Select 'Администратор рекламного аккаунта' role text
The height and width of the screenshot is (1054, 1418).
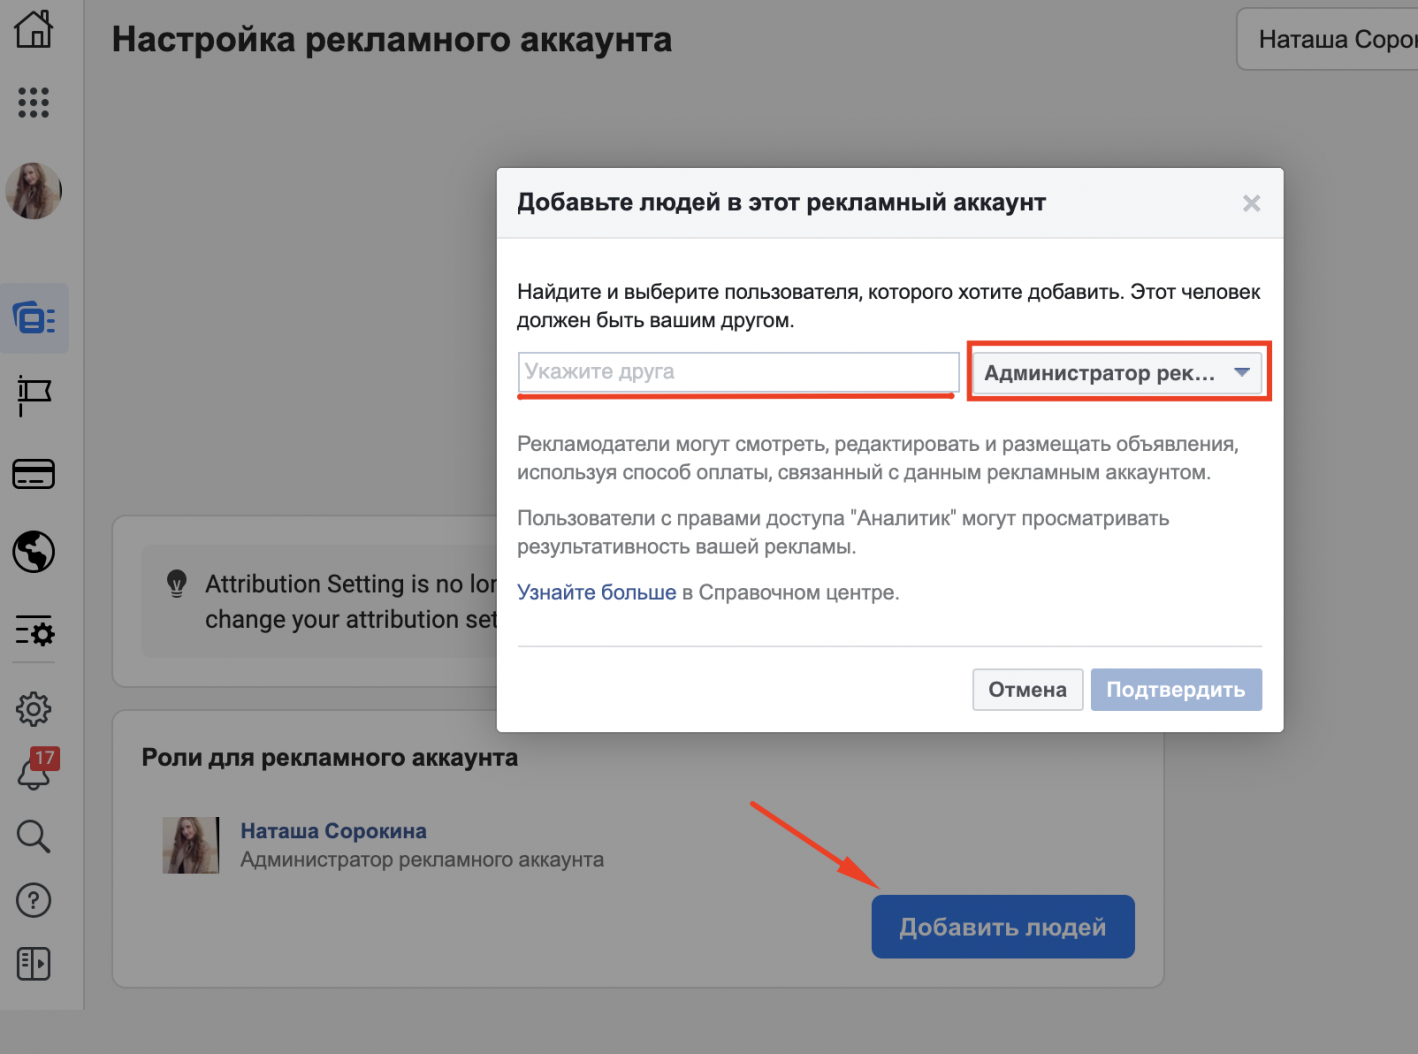[x=422, y=860]
